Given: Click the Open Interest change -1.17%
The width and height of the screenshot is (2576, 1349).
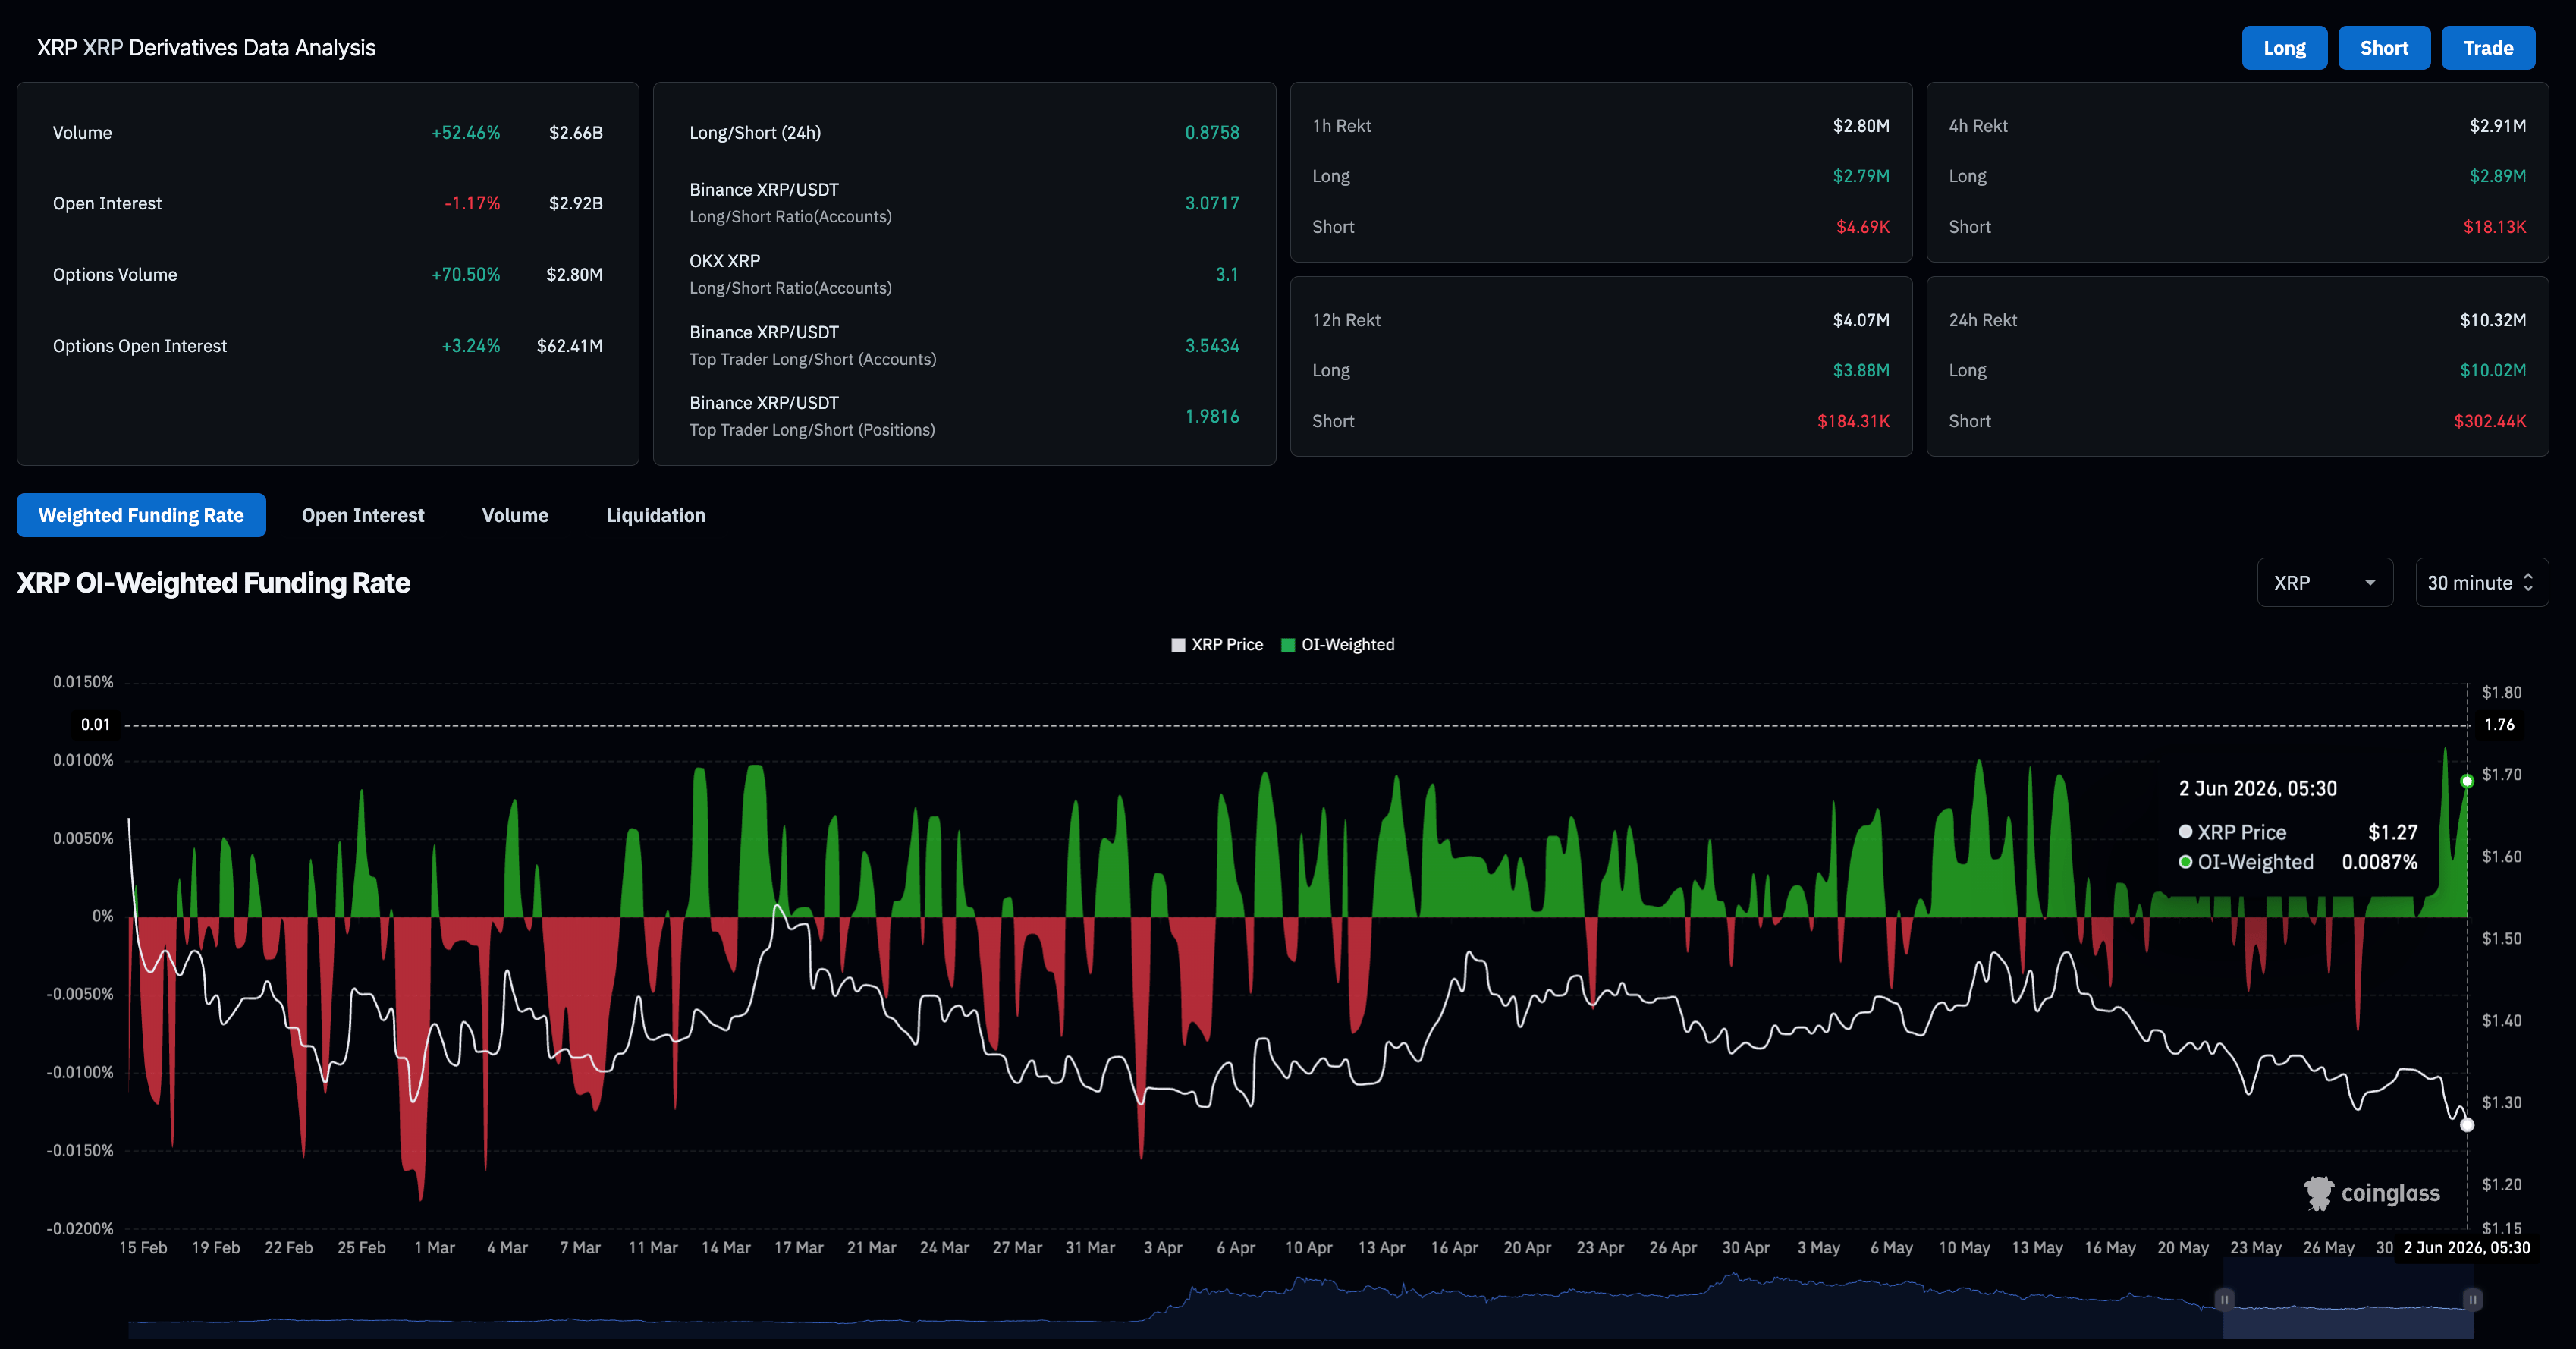Looking at the screenshot, I should (472, 203).
